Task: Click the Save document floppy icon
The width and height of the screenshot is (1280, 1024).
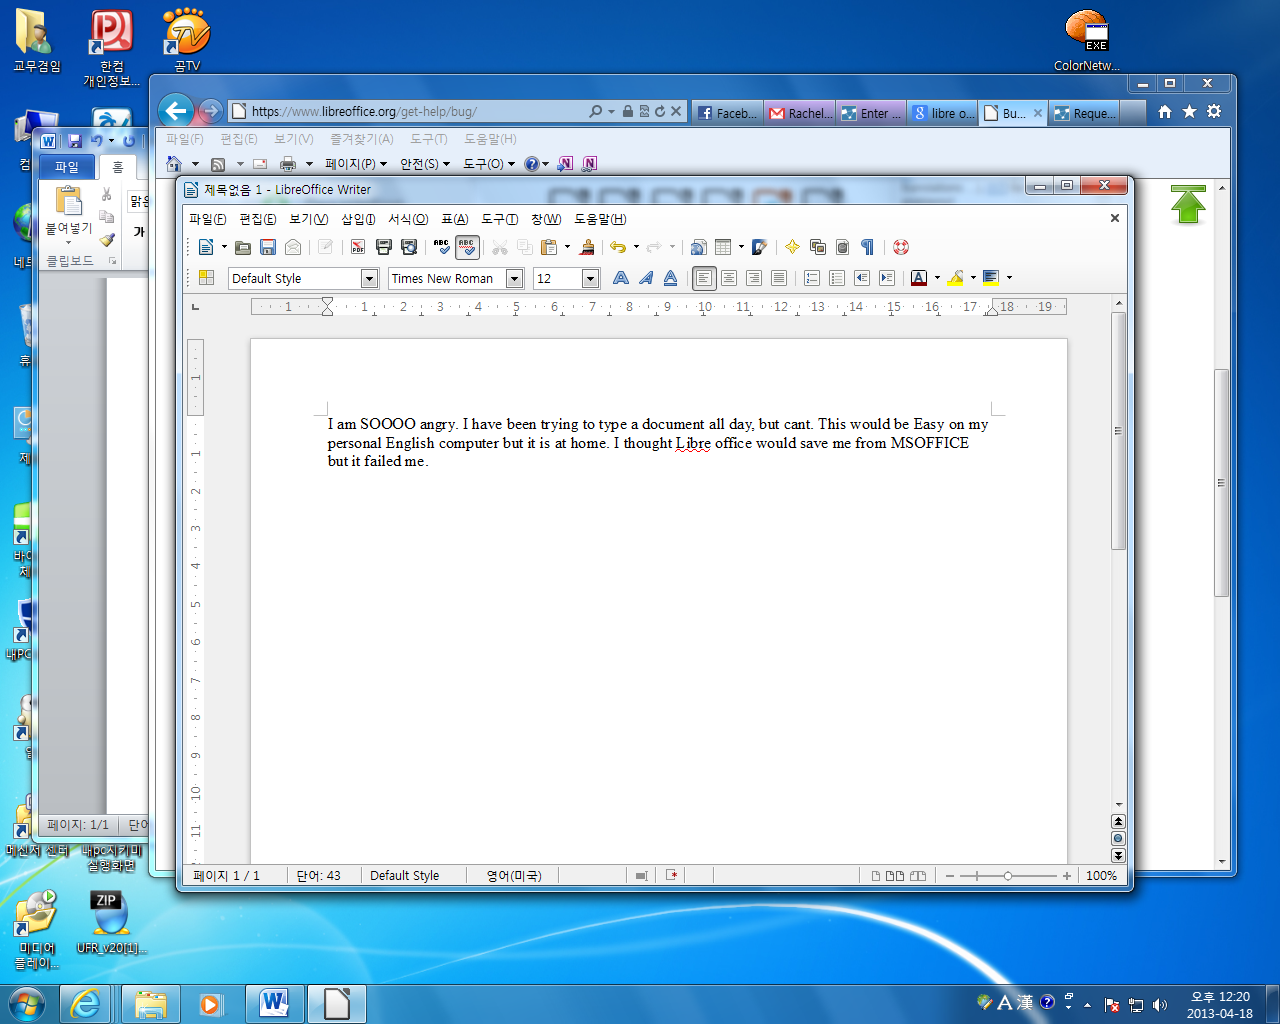Action: (267, 247)
